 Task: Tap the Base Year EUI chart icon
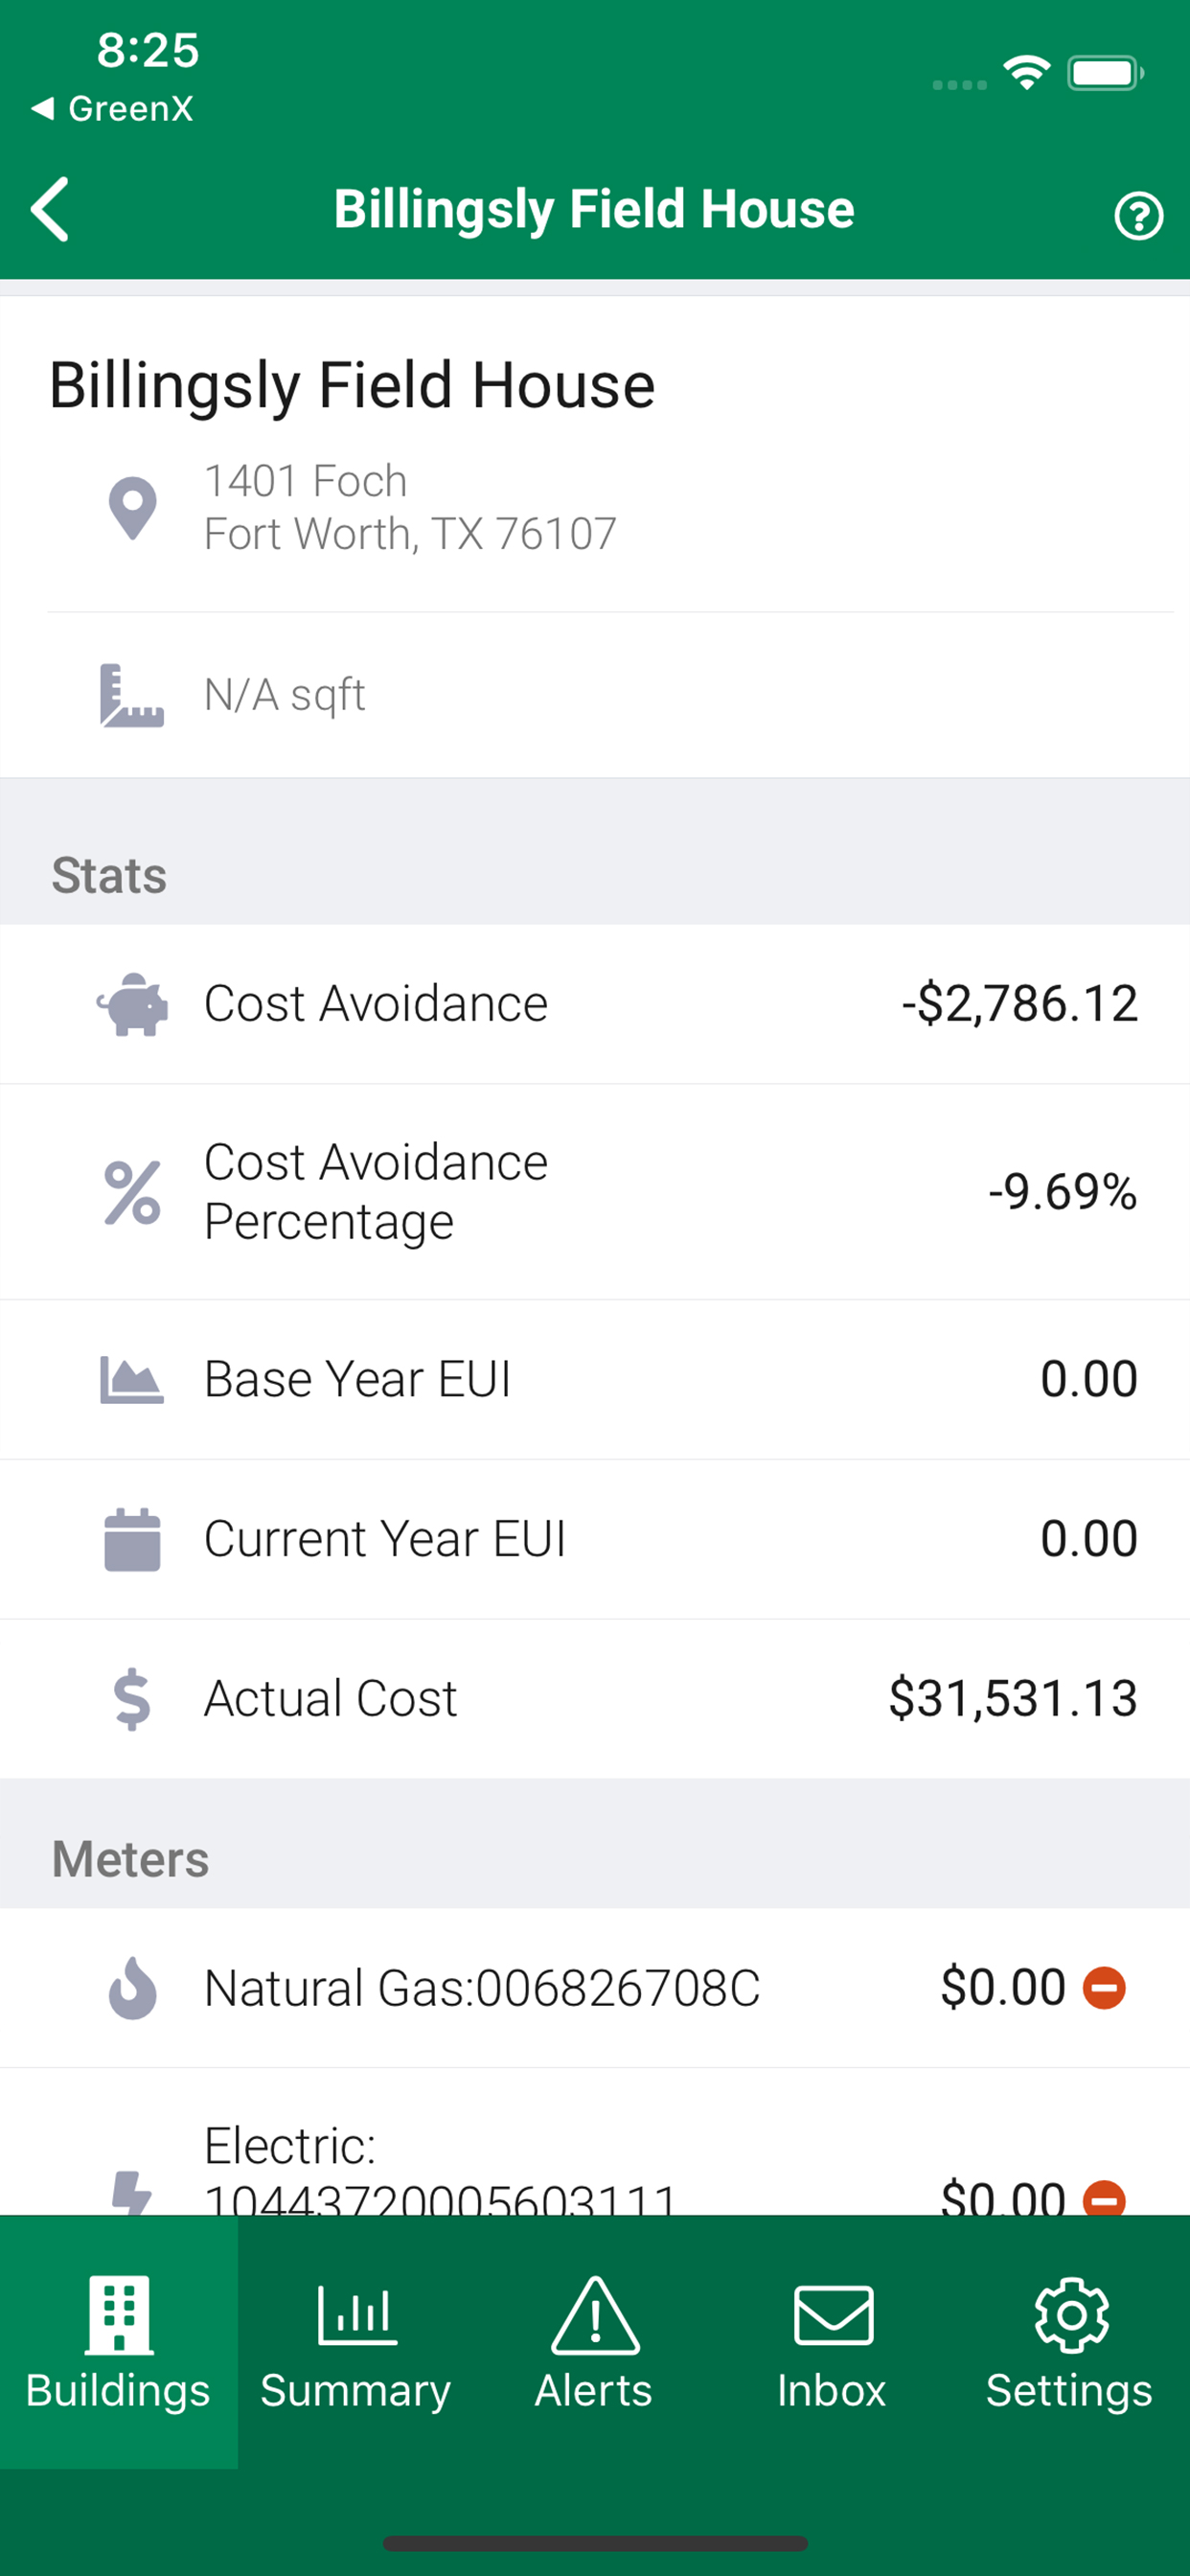[x=132, y=1380]
